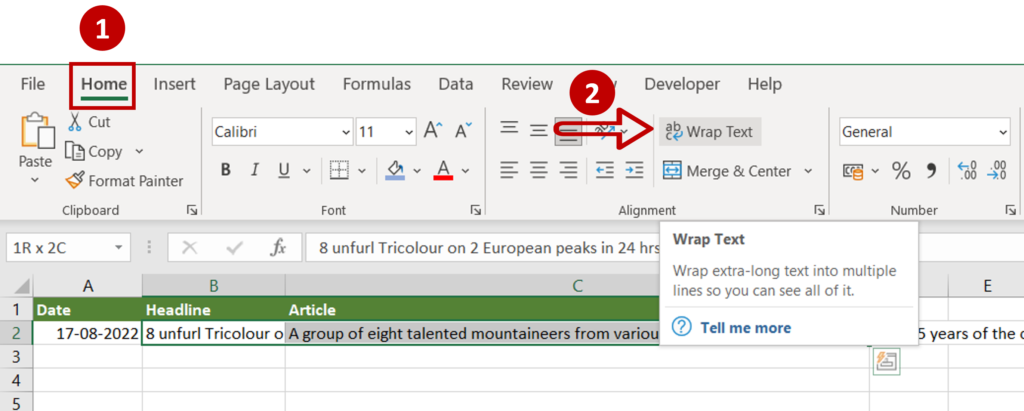Open Number format dialog launcher
The height and width of the screenshot is (411, 1024).
click(1010, 210)
